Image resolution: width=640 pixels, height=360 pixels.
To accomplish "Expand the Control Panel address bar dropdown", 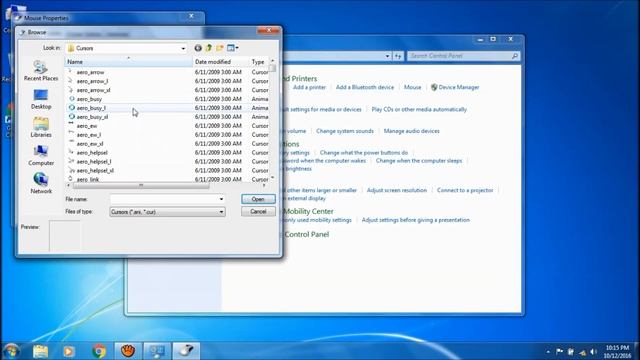I will click(x=387, y=56).
